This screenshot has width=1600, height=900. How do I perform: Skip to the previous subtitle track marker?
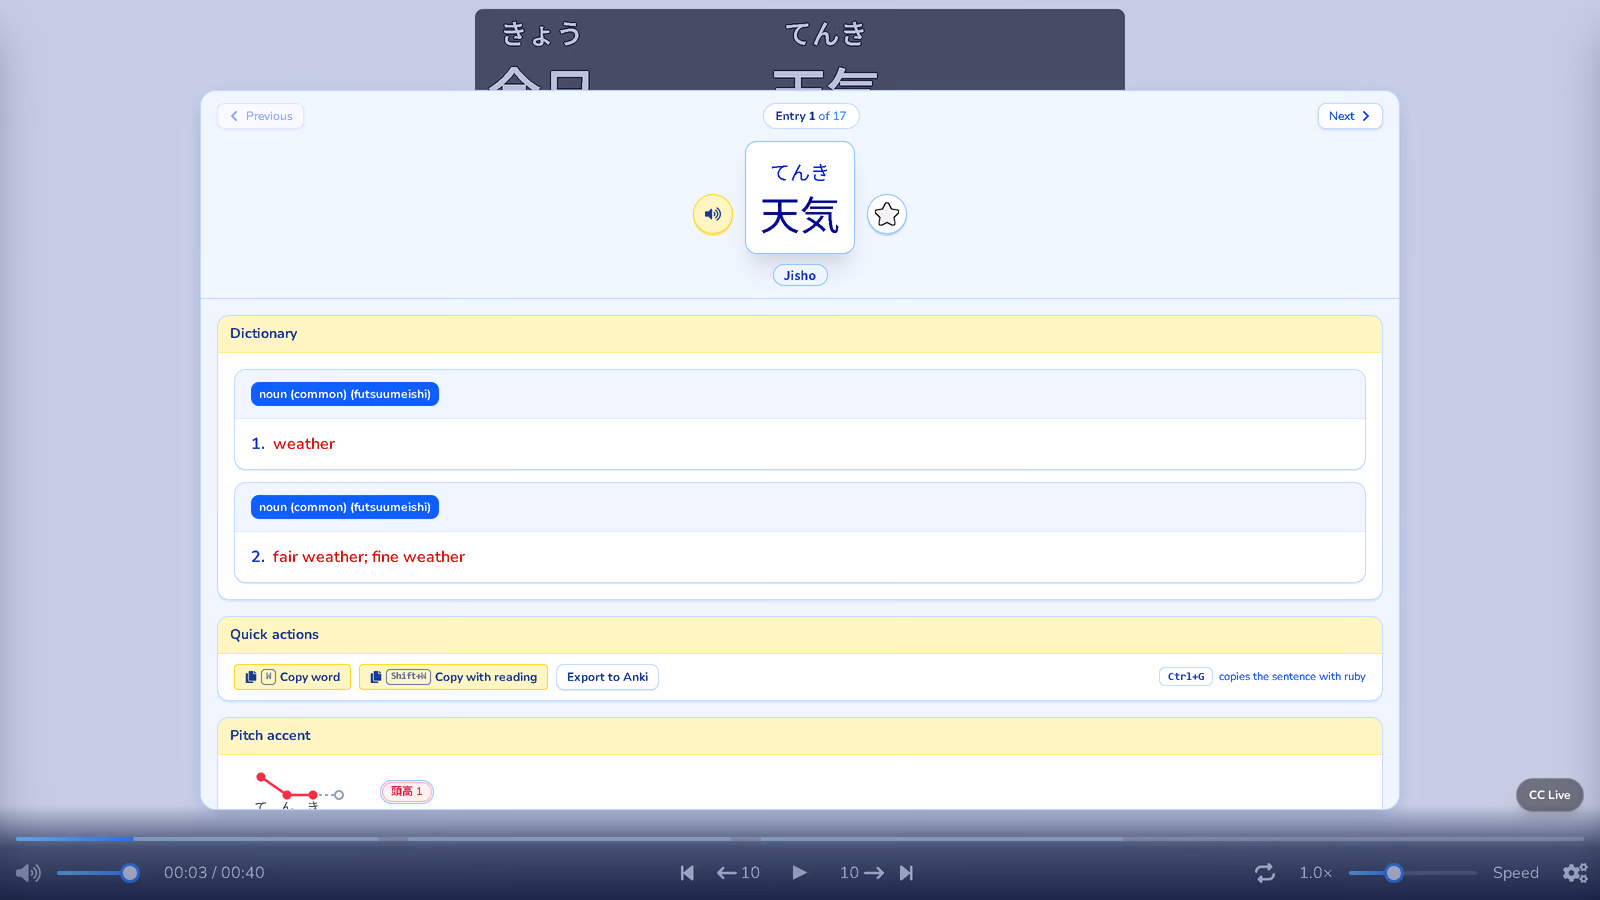click(687, 873)
